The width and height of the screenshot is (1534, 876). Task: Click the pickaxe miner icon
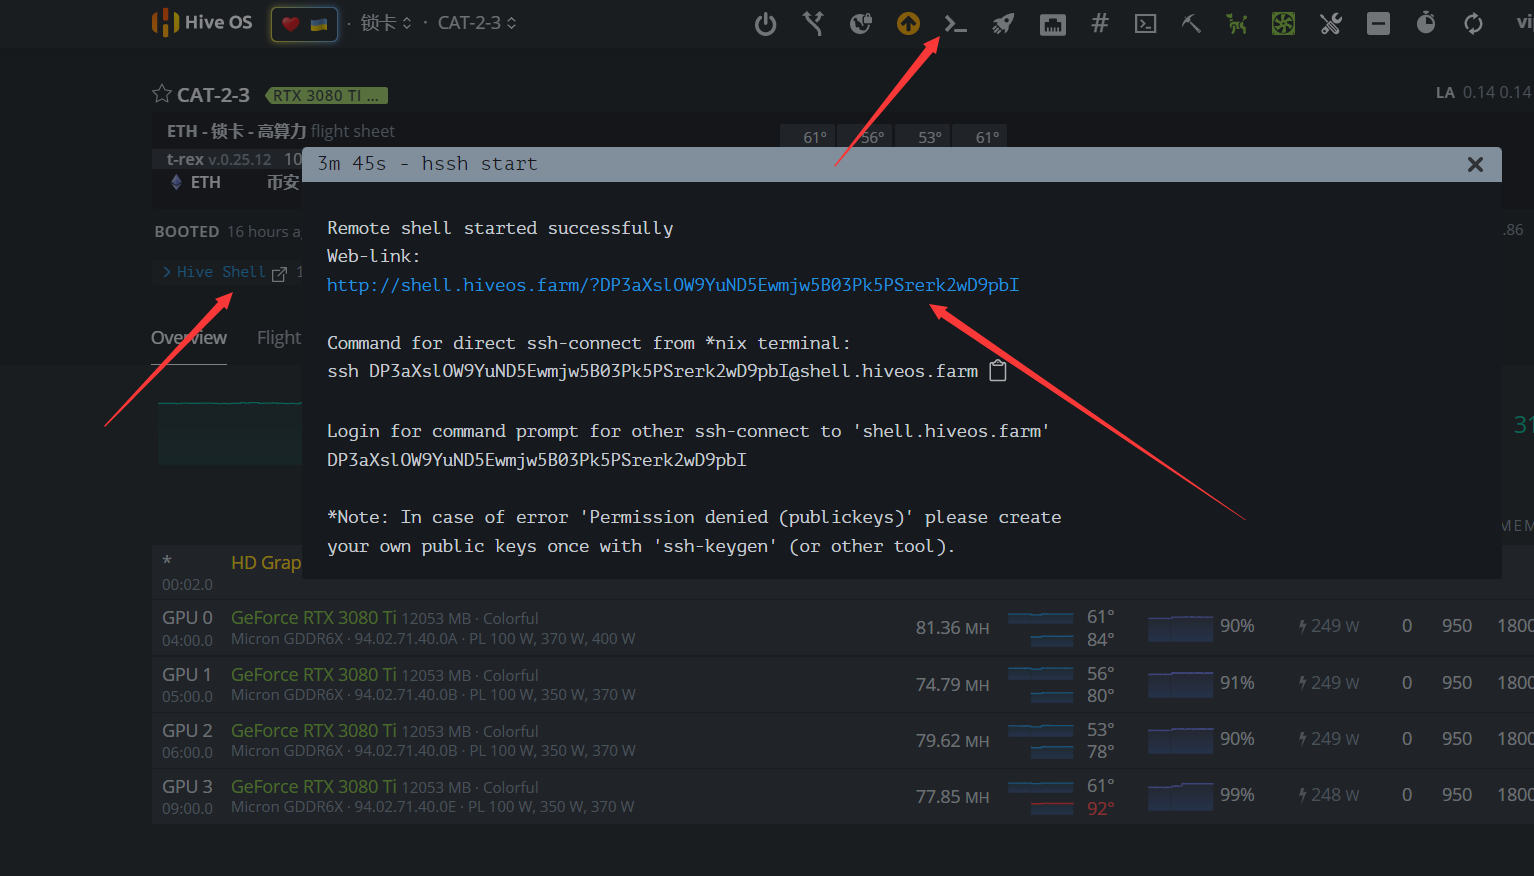(1191, 23)
